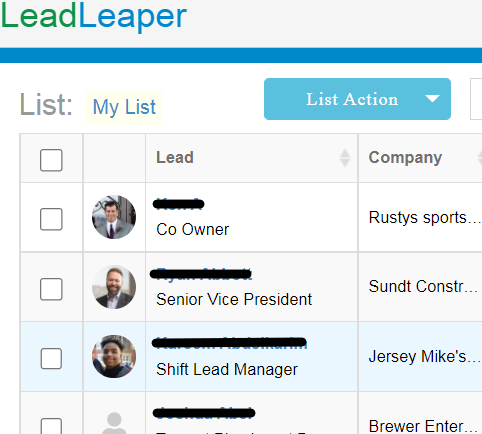This screenshot has height=434, width=482.
Task: Click the Lead column header
Action: 175,157
